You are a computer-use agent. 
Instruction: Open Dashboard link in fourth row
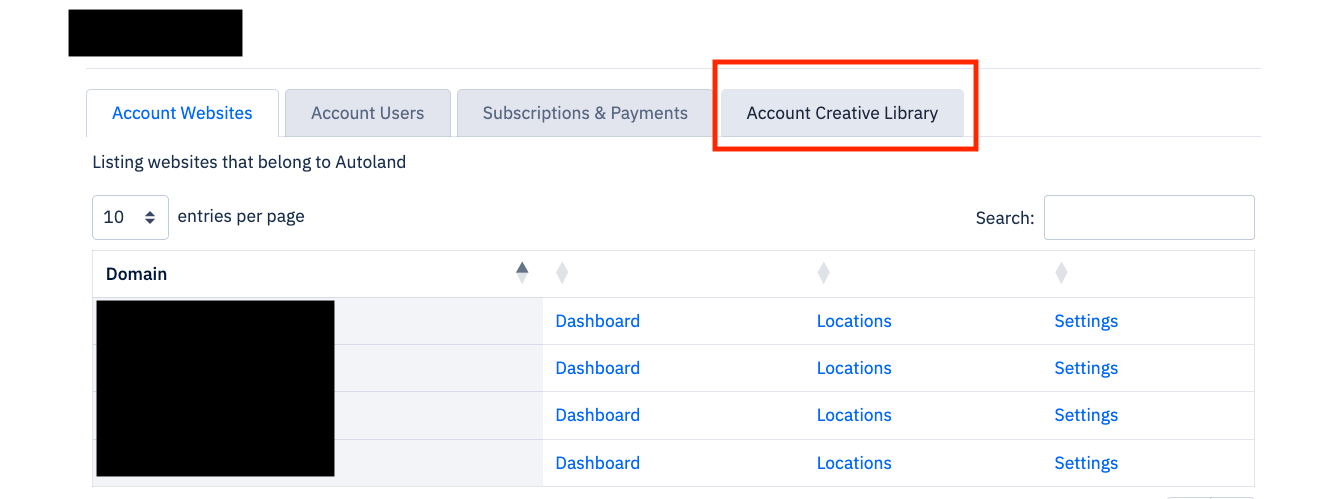[x=597, y=463]
